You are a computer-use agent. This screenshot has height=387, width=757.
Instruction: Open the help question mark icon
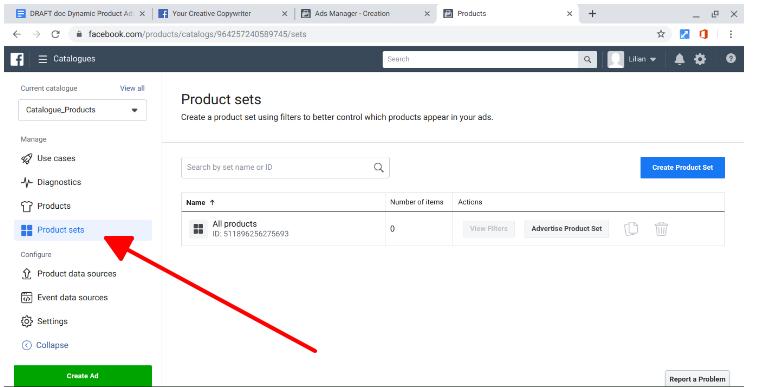click(730, 58)
